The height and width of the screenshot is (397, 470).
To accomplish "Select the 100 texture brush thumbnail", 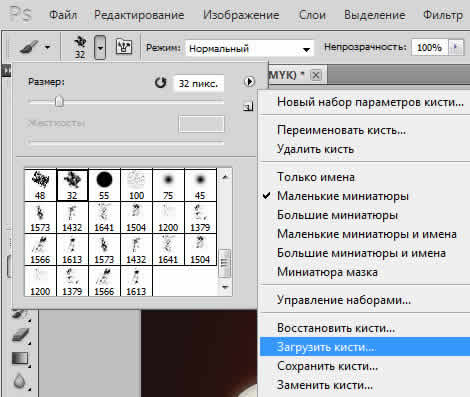I will click(136, 185).
